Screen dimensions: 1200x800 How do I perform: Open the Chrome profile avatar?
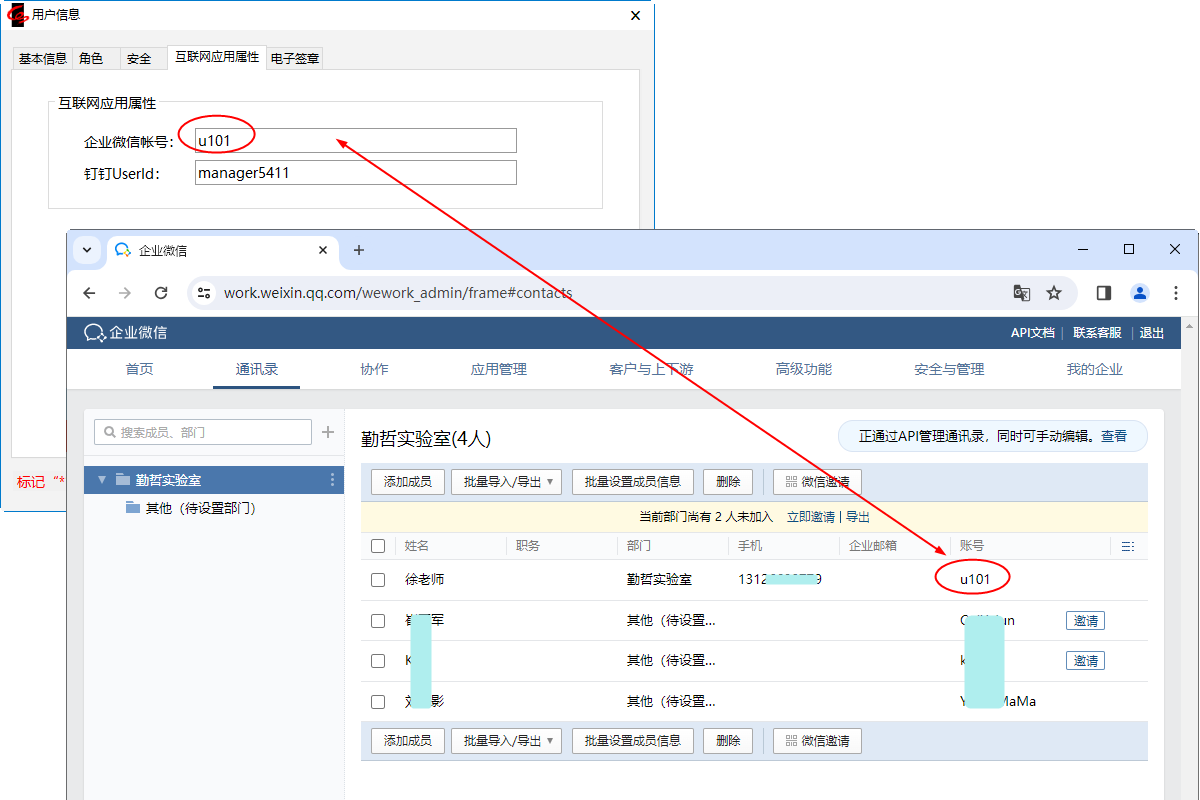pos(1140,293)
